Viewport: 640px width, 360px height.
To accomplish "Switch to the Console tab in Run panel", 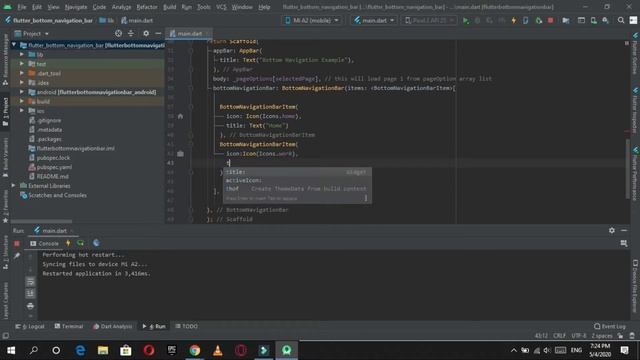I will pos(44,243).
